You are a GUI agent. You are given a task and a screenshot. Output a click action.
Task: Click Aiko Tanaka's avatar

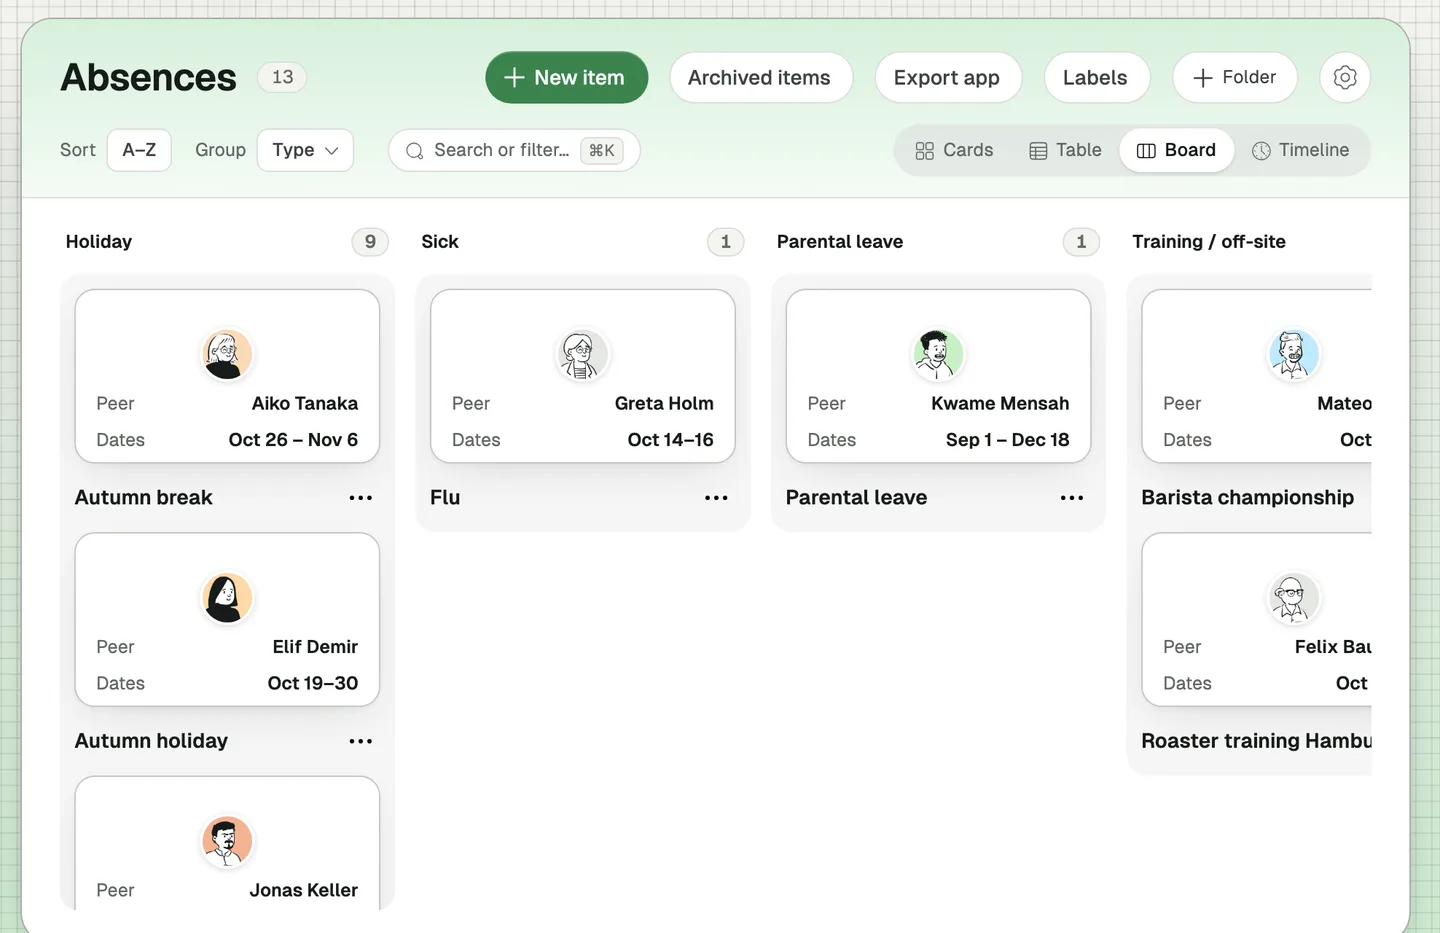point(227,354)
